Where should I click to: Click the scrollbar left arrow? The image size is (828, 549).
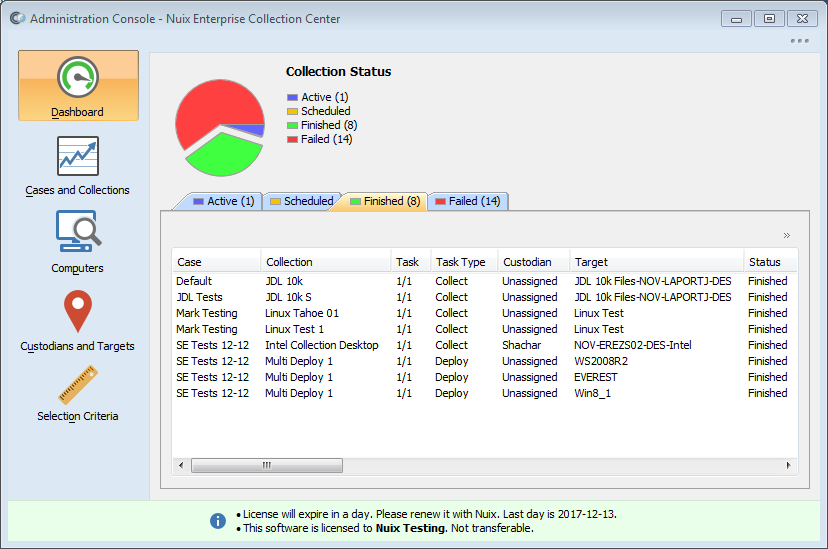click(x=181, y=465)
